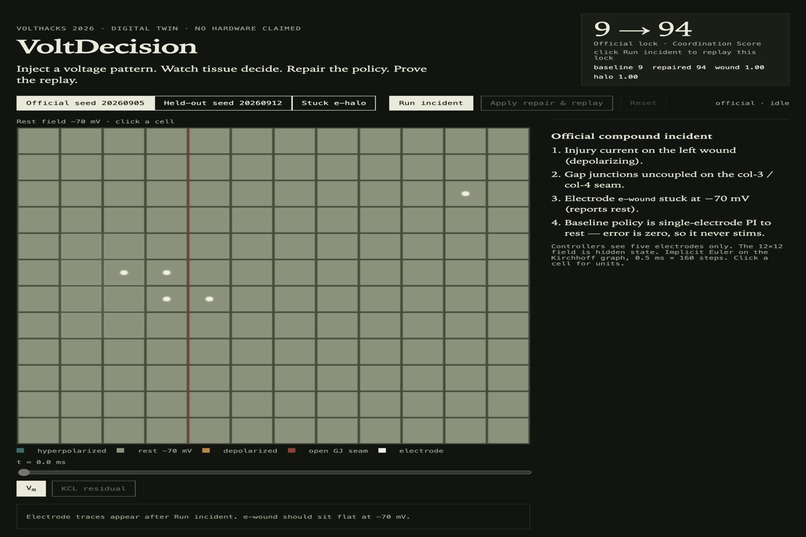Click the rest −70 mV legend swatch

(121, 451)
